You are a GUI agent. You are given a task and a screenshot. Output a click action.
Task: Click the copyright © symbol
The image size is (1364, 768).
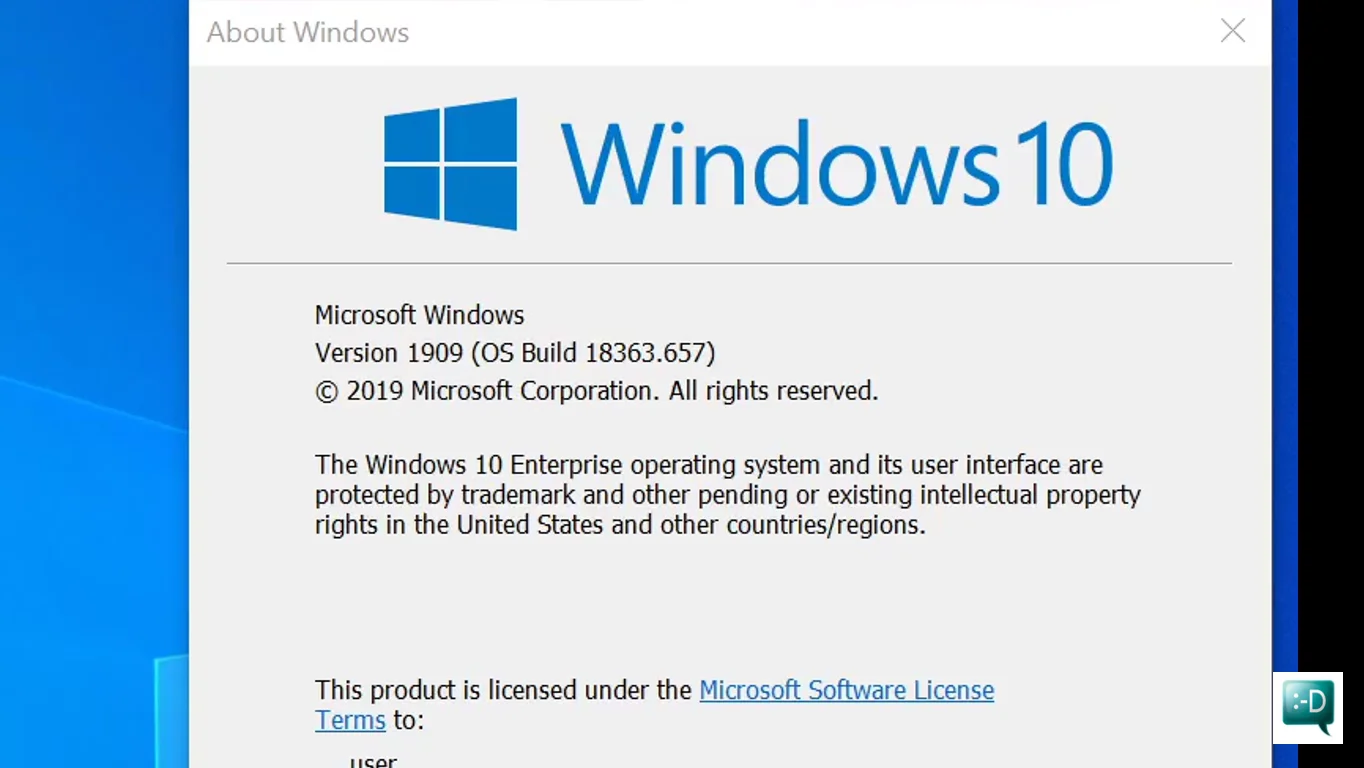click(x=326, y=392)
